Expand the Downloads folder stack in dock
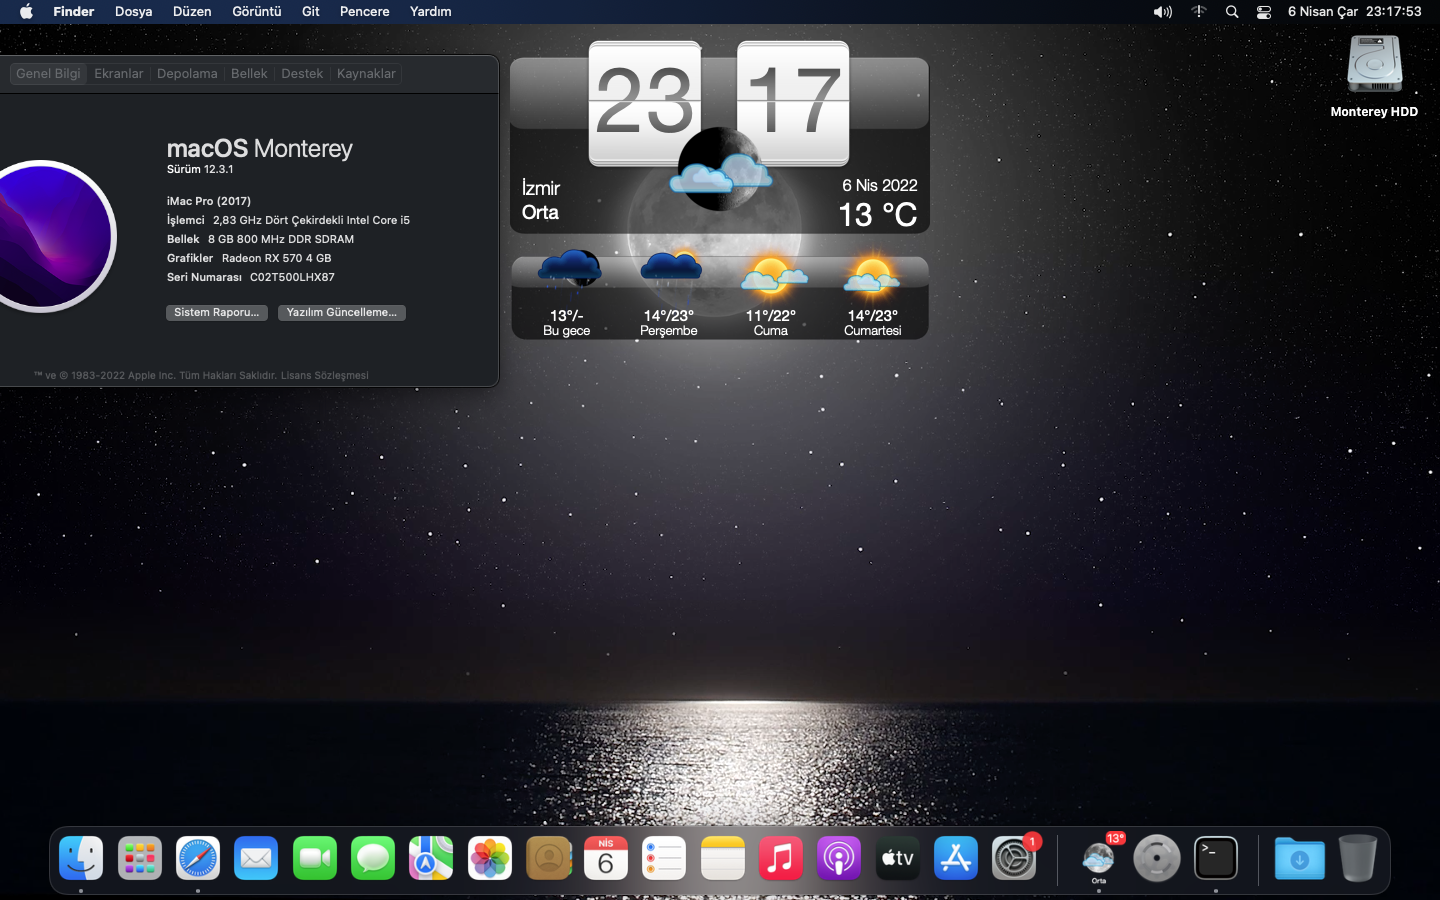Viewport: 1440px width, 900px height. (1299, 859)
